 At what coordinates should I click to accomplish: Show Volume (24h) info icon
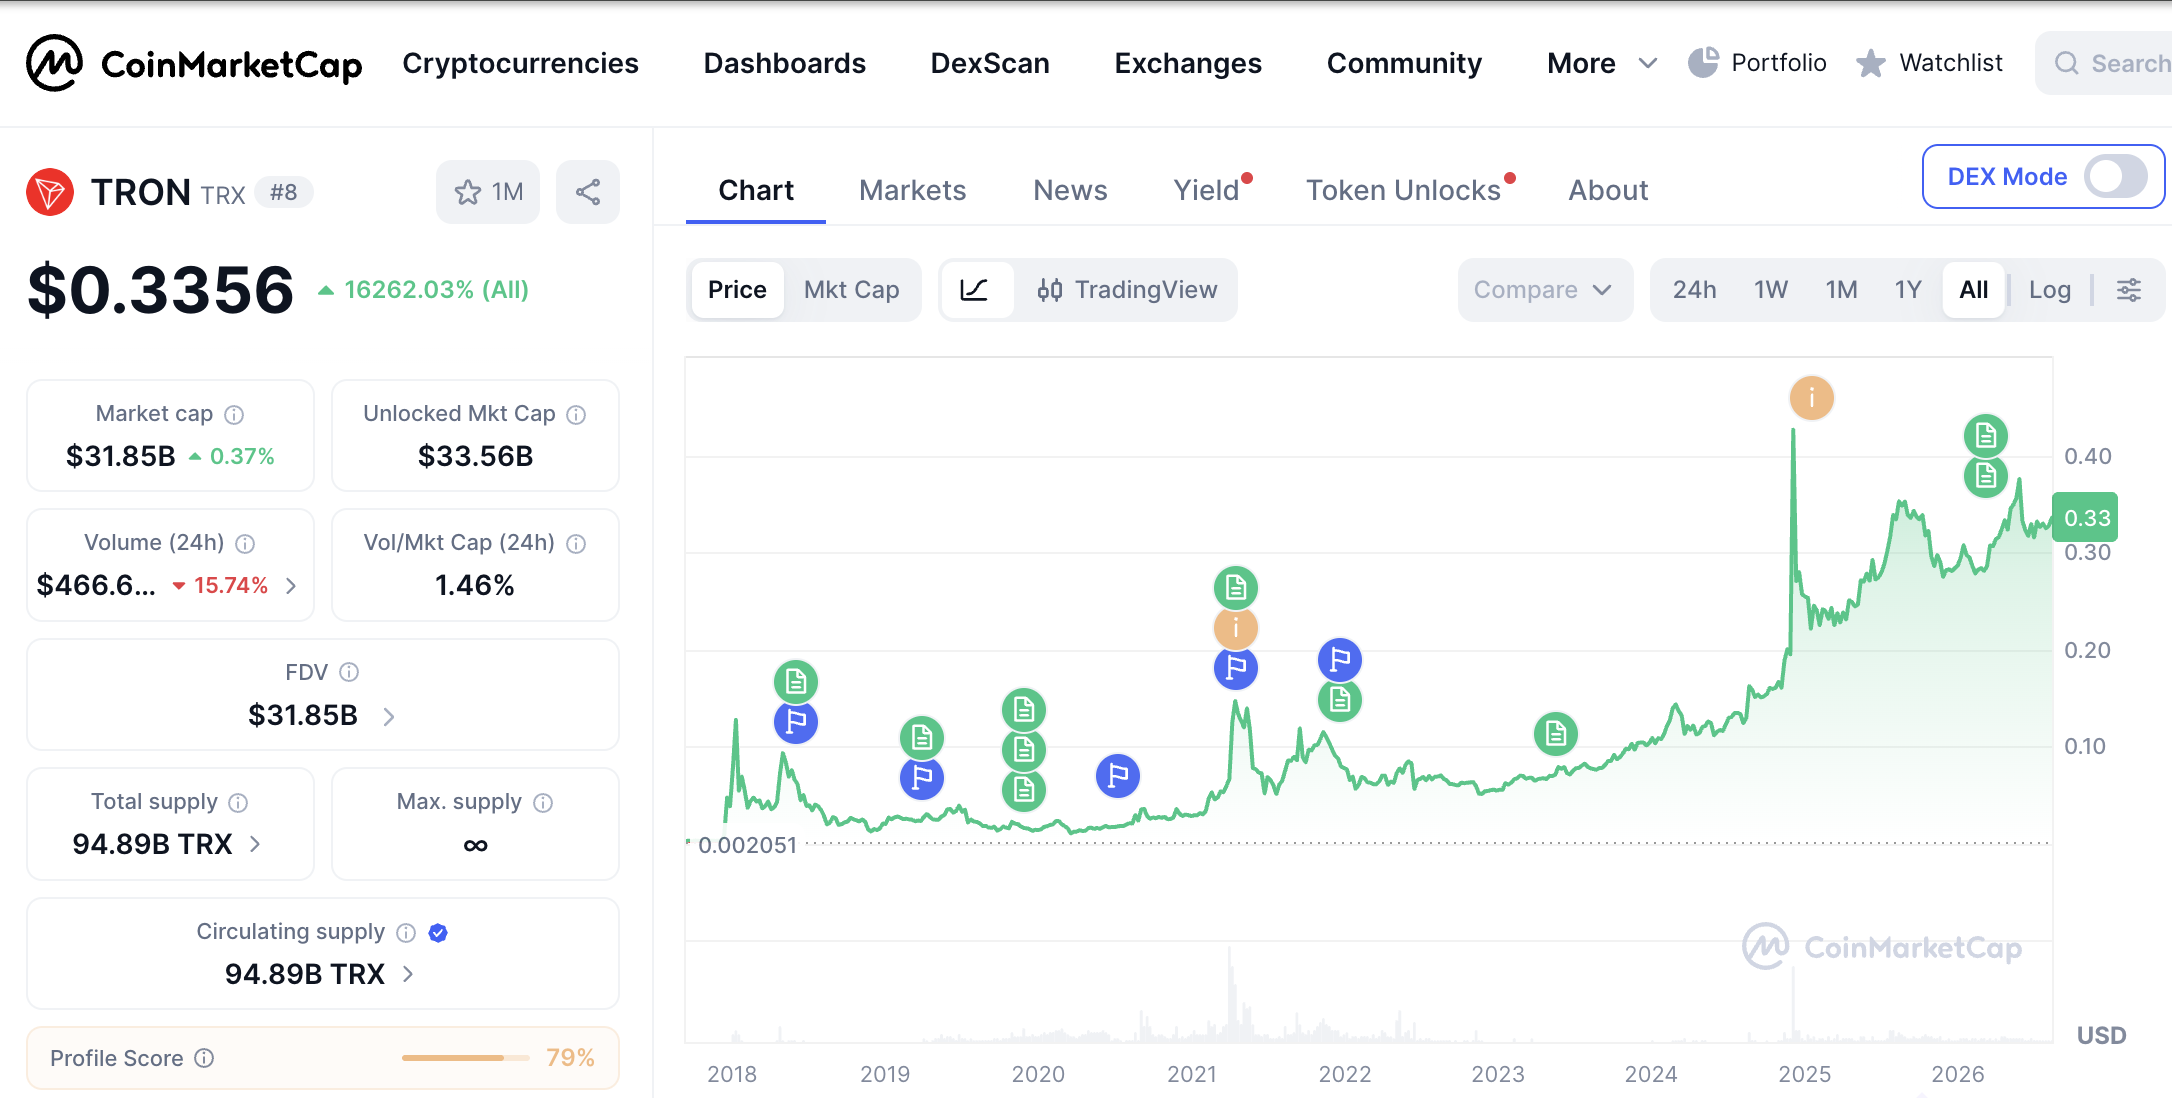tap(245, 543)
